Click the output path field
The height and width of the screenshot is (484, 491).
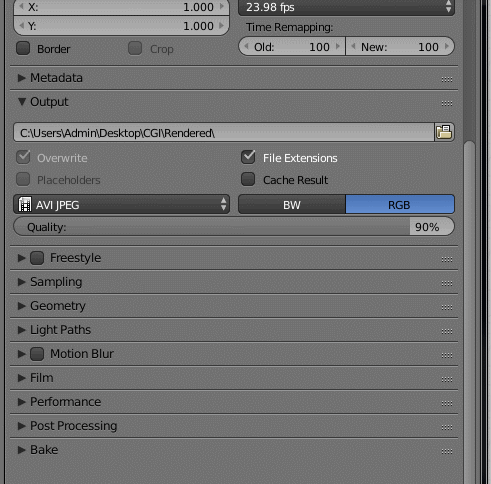(x=224, y=132)
